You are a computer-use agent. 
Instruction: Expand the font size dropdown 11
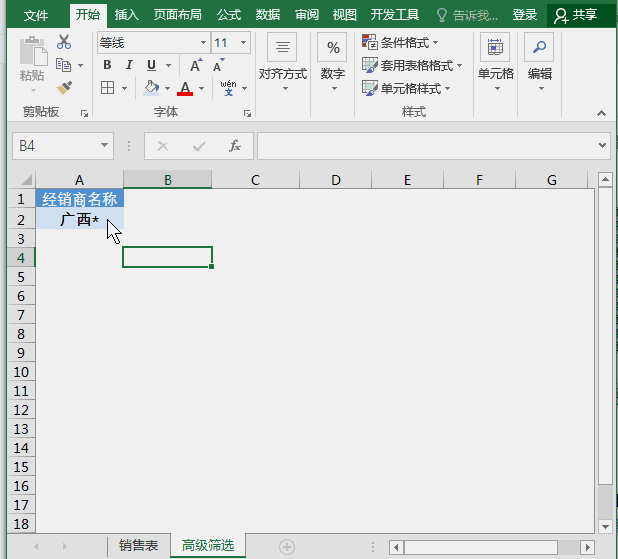244,43
